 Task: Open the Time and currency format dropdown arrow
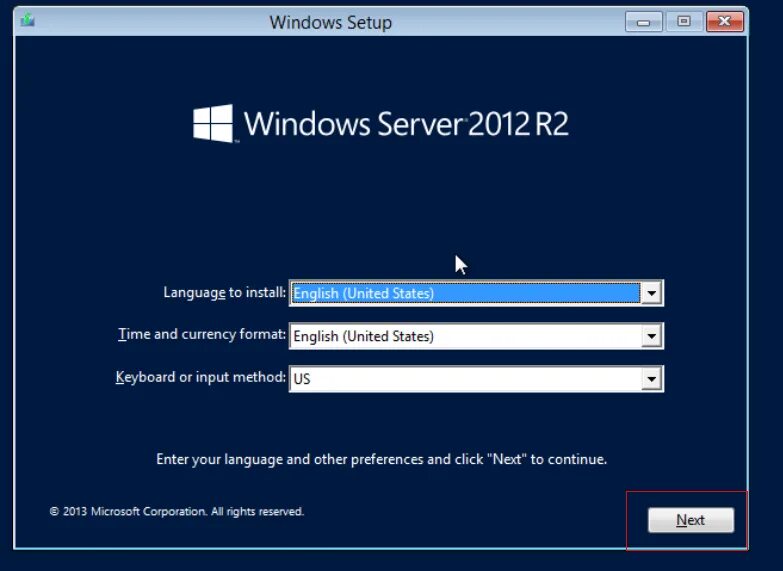click(651, 336)
